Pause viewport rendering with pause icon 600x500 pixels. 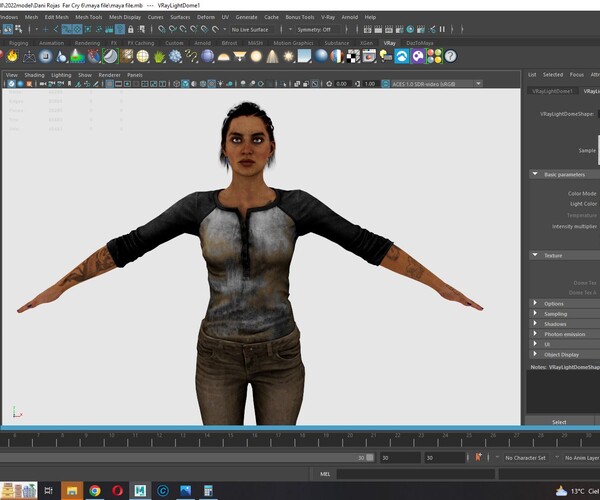click(442, 29)
